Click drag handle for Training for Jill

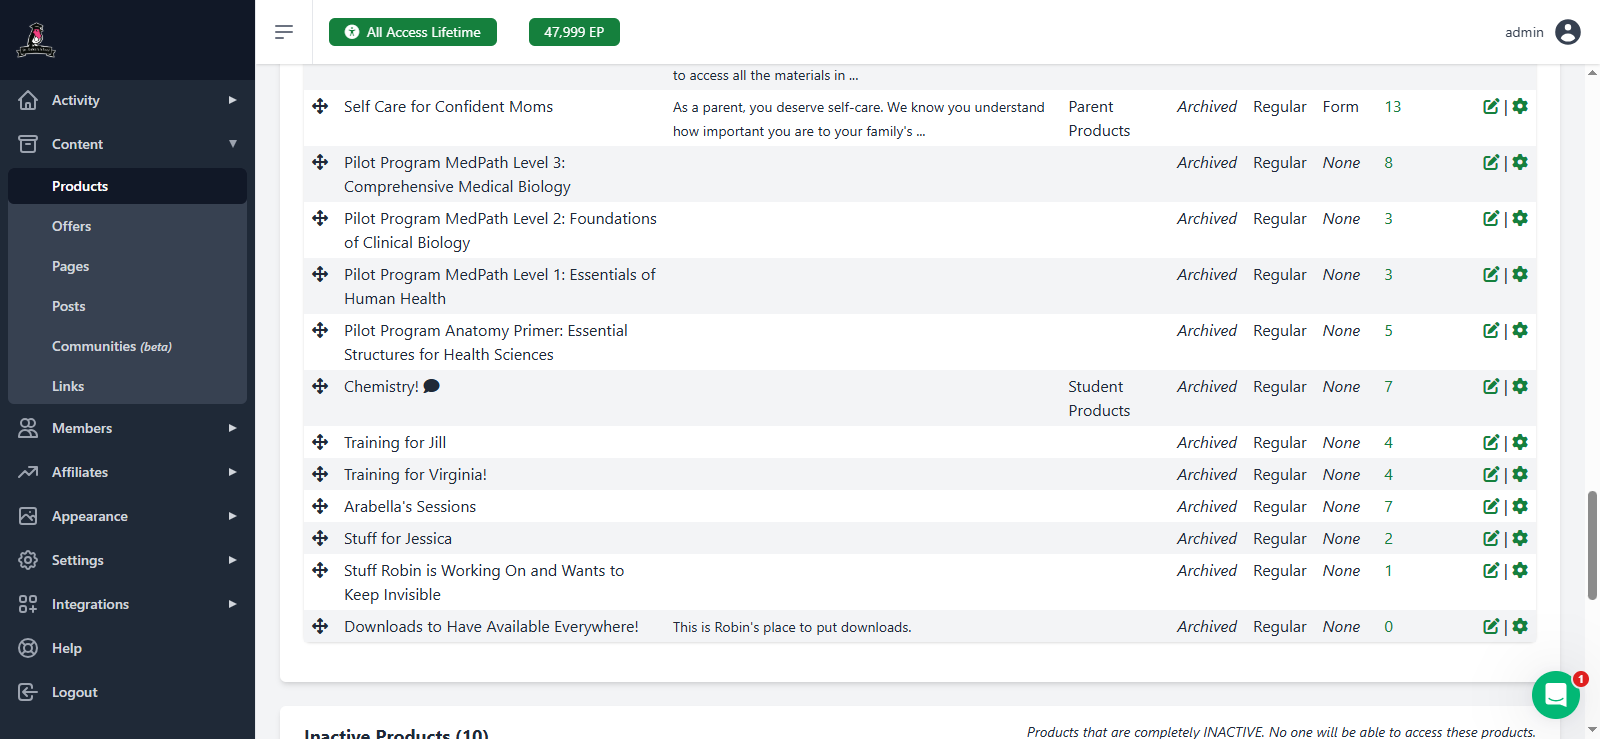click(x=320, y=443)
